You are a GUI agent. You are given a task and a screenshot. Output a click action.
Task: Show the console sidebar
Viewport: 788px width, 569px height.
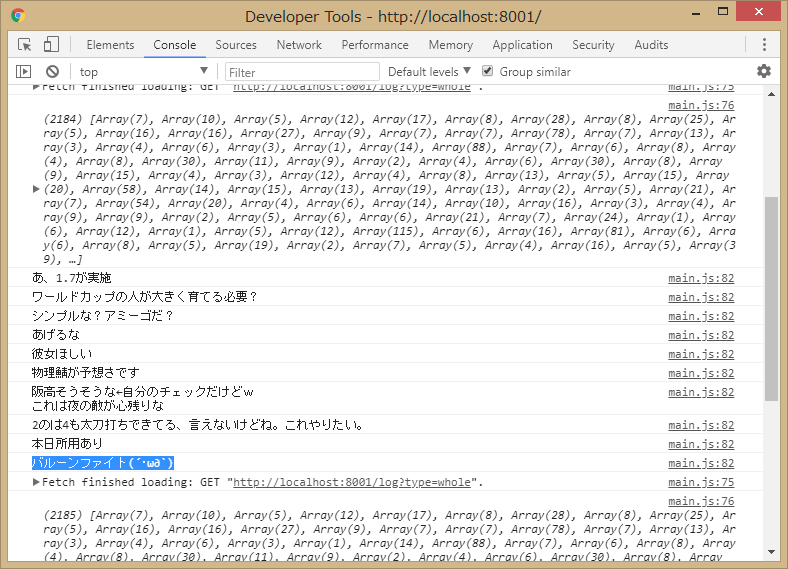24,72
